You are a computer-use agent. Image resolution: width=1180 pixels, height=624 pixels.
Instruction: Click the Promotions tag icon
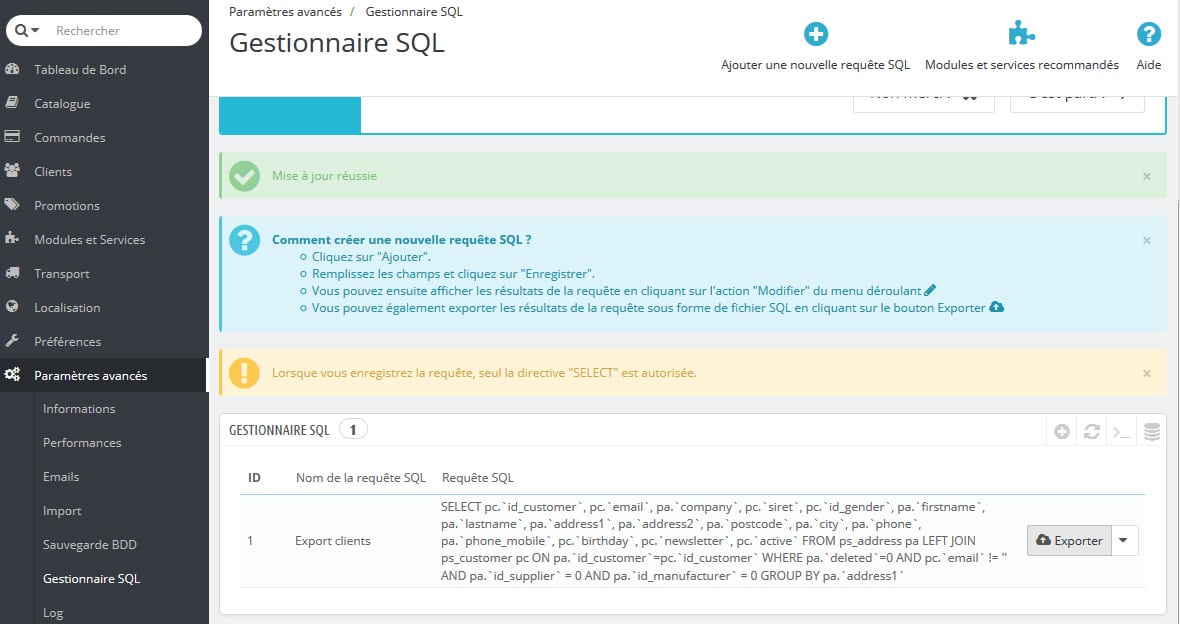(x=12, y=204)
